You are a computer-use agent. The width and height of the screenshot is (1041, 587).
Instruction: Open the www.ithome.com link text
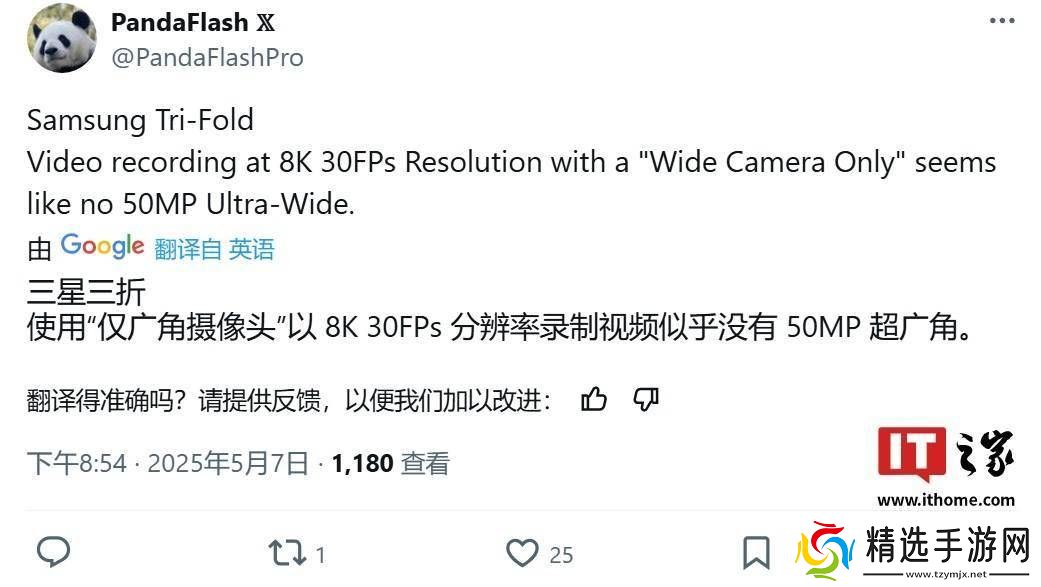click(945, 500)
